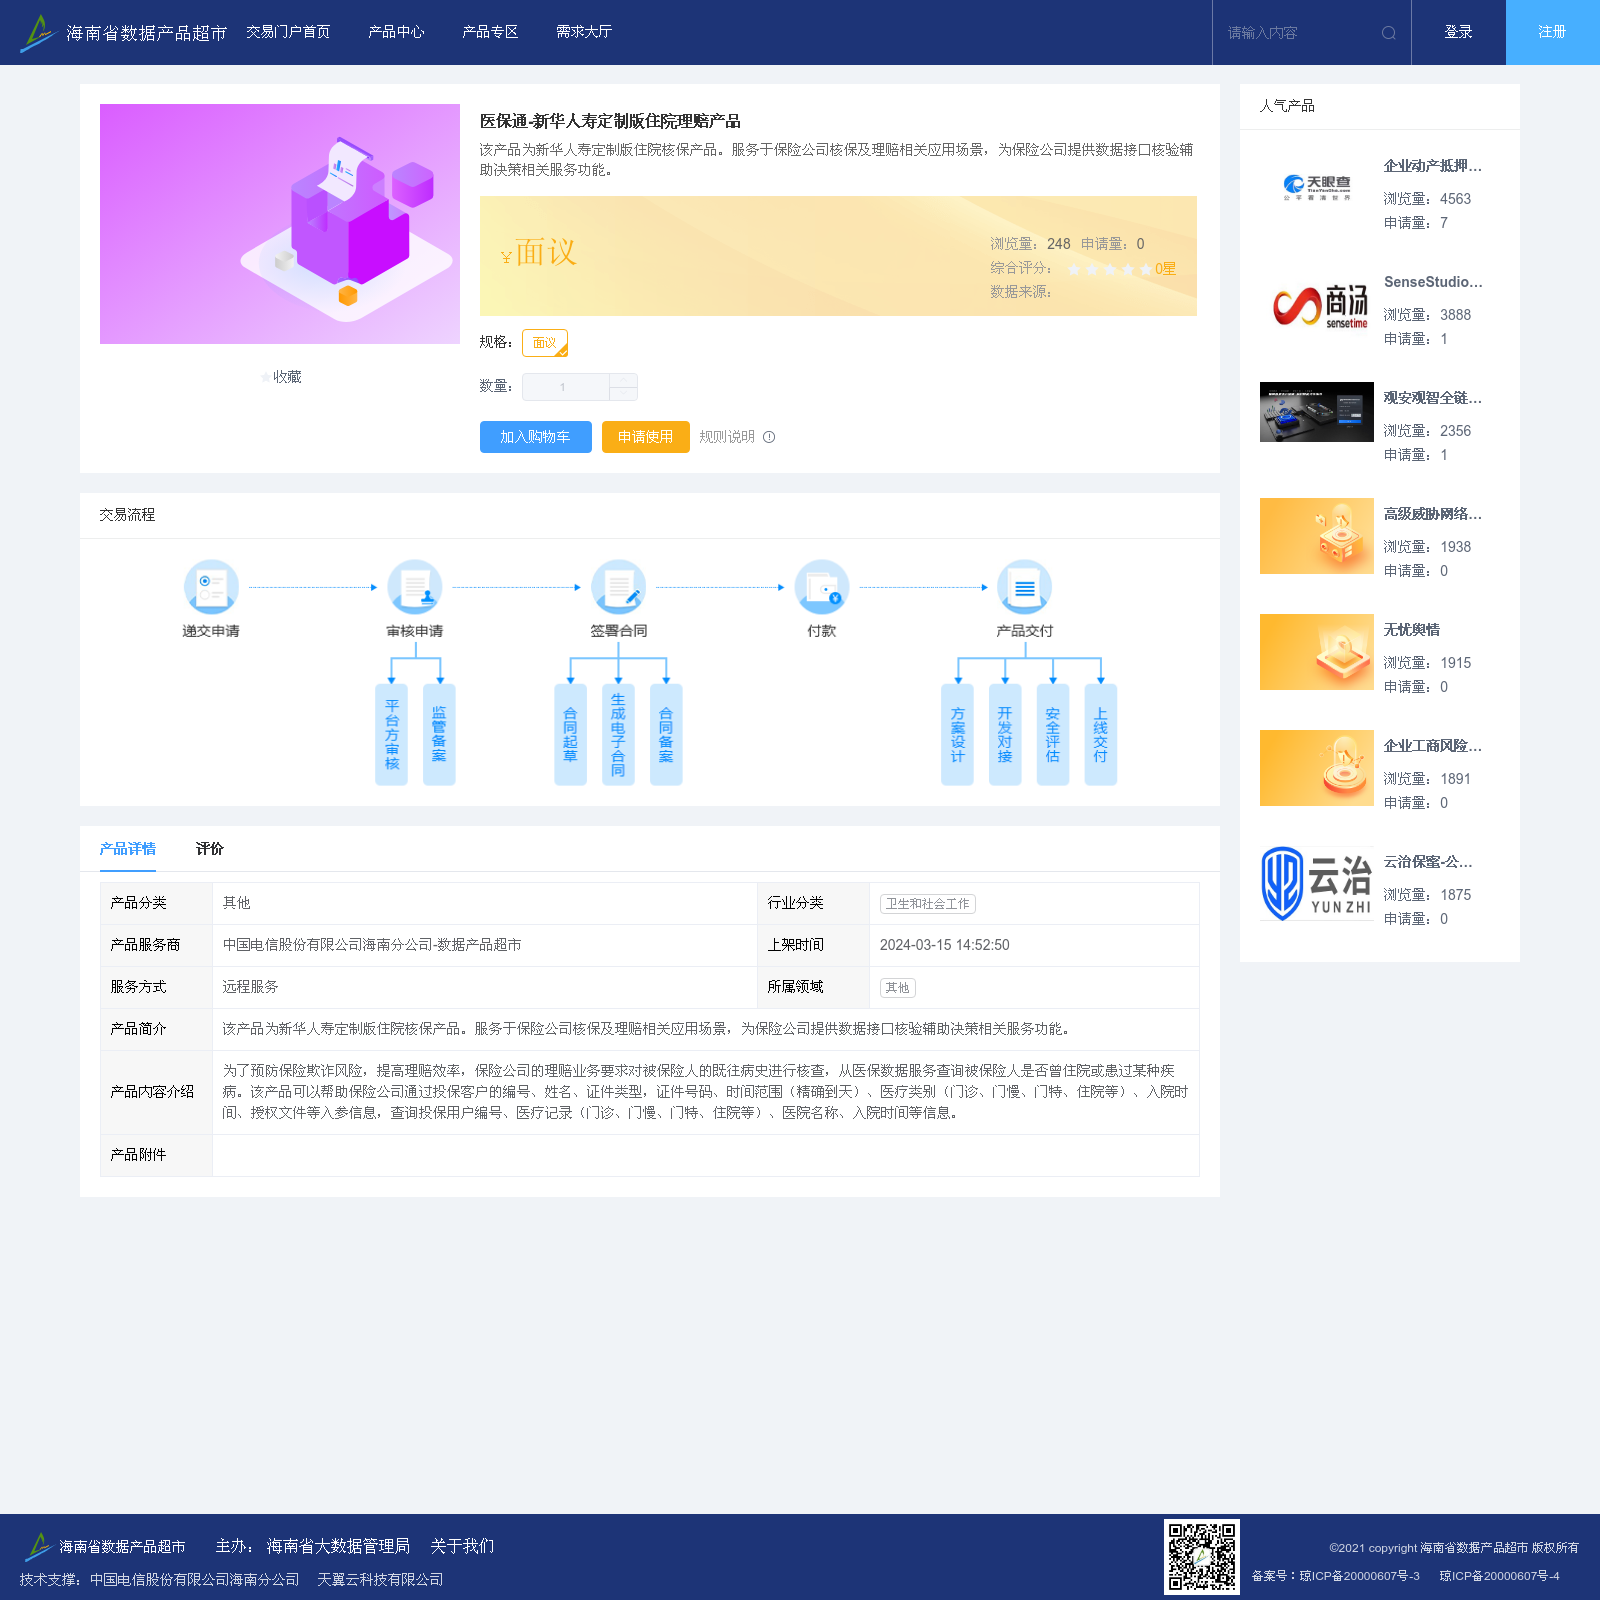
Task: Click the 方案设计 flow box
Action: point(957,734)
